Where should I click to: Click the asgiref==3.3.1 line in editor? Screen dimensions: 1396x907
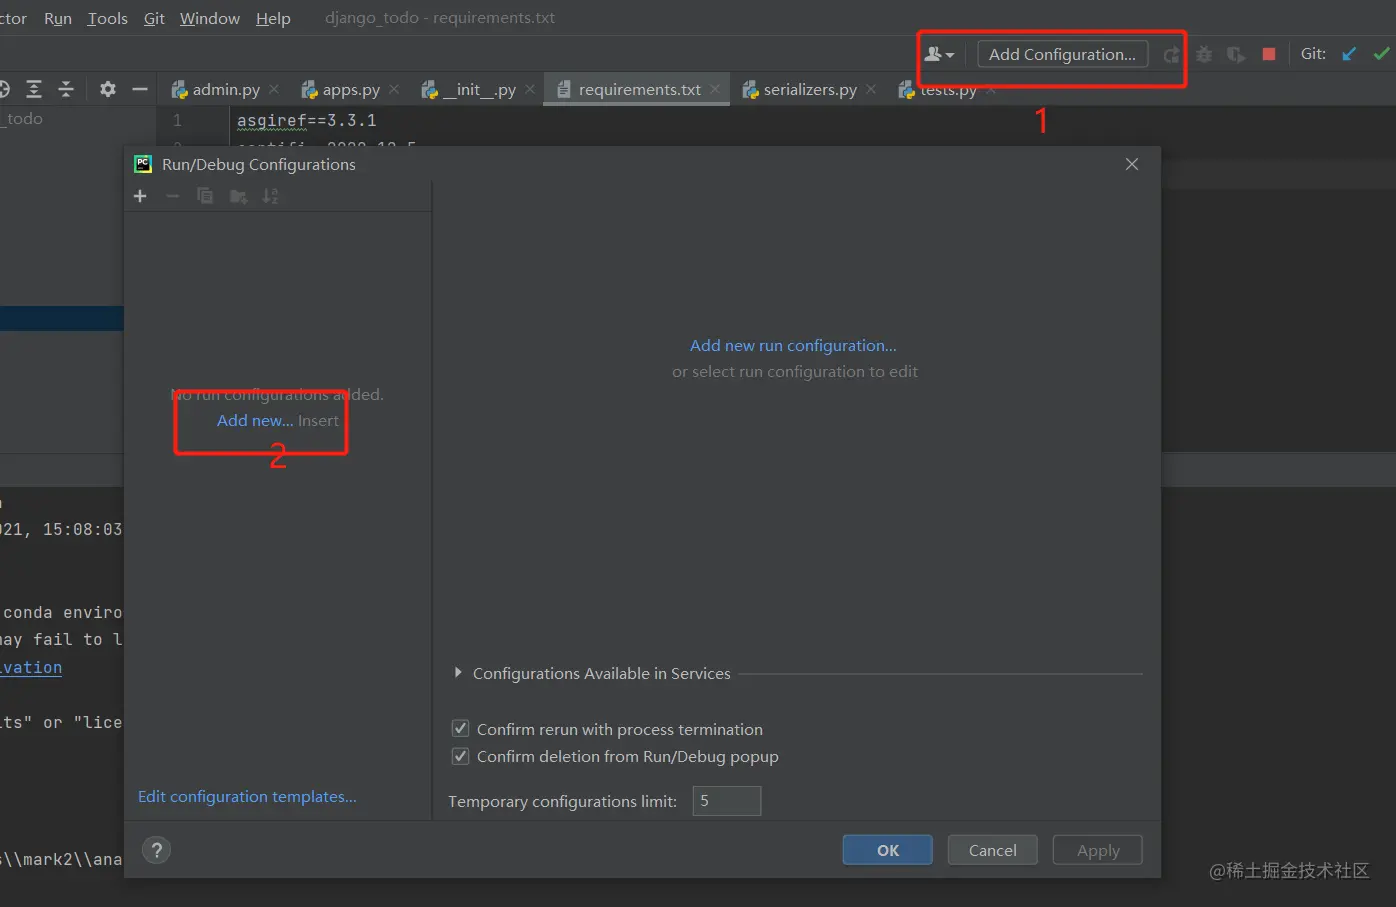307,120
